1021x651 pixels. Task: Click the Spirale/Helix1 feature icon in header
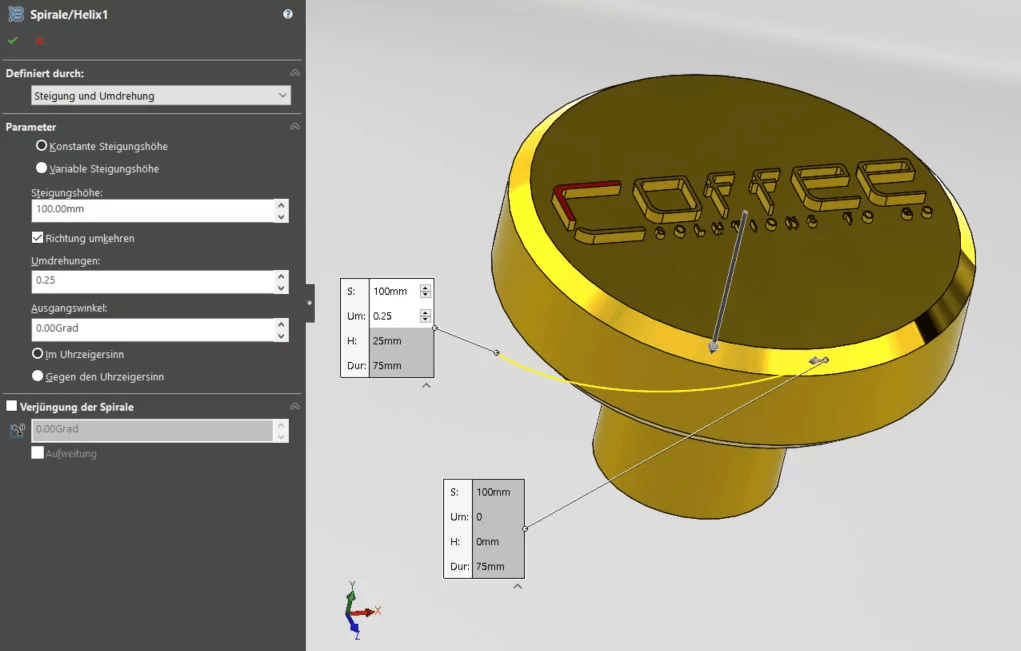pos(16,14)
